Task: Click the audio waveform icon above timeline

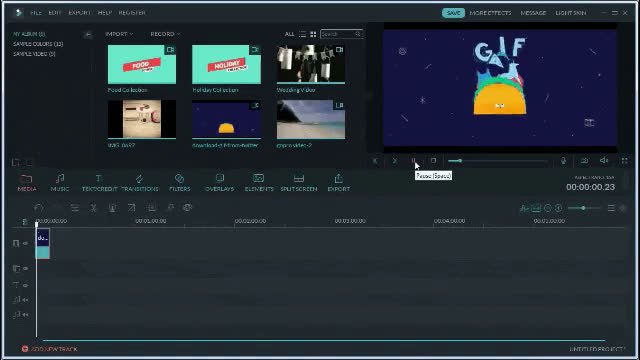Action: [524, 208]
